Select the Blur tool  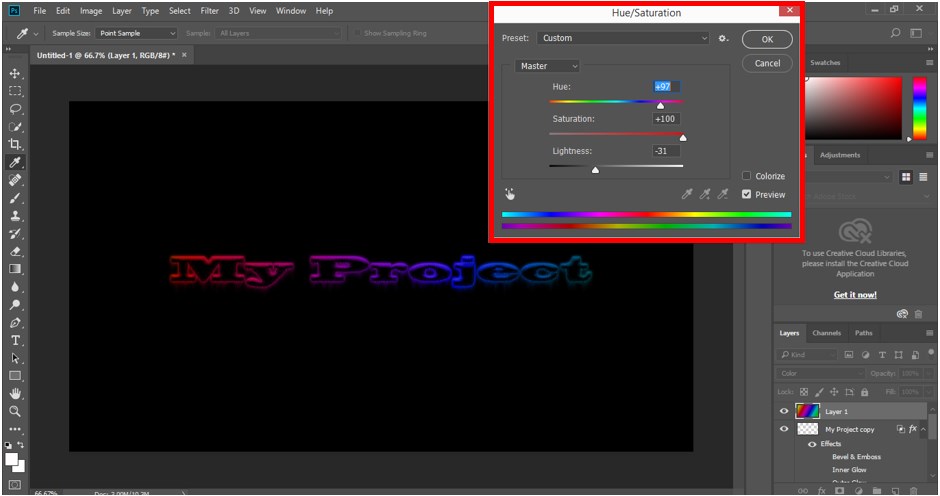tap(14, 287)
